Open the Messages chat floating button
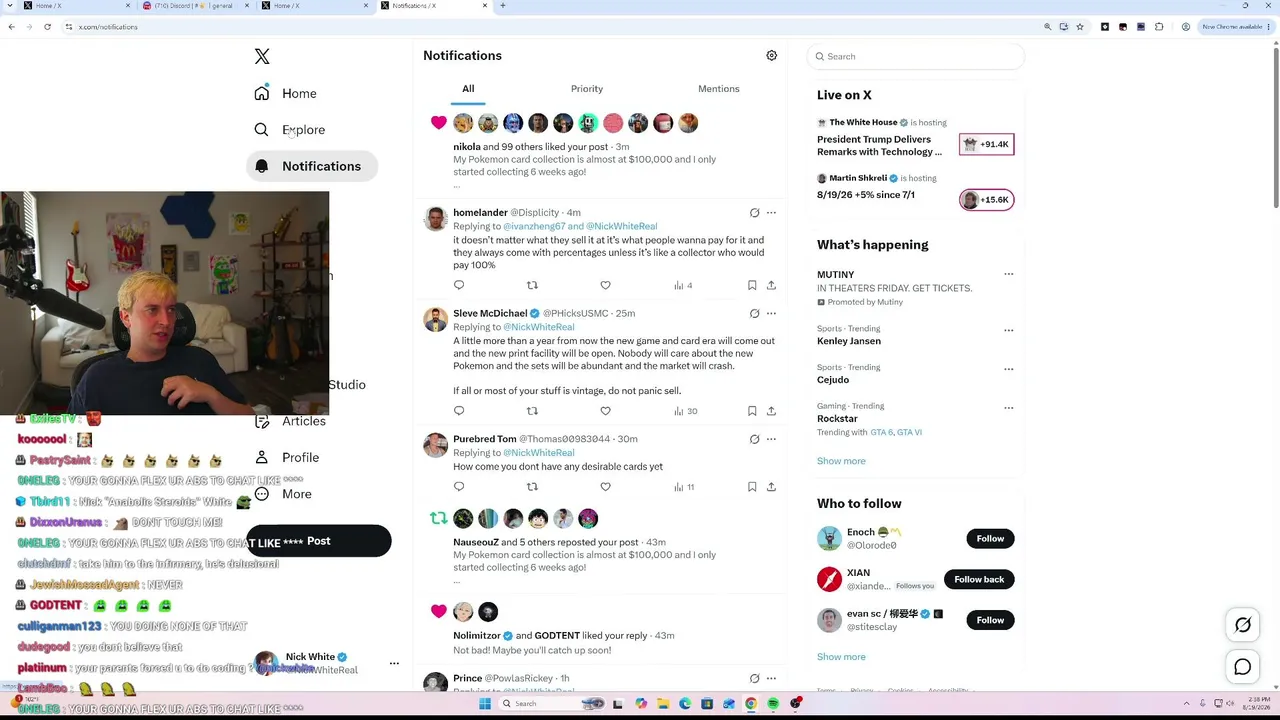Viewport: 1280px width, 720px height. click(x=1243, y=668)
